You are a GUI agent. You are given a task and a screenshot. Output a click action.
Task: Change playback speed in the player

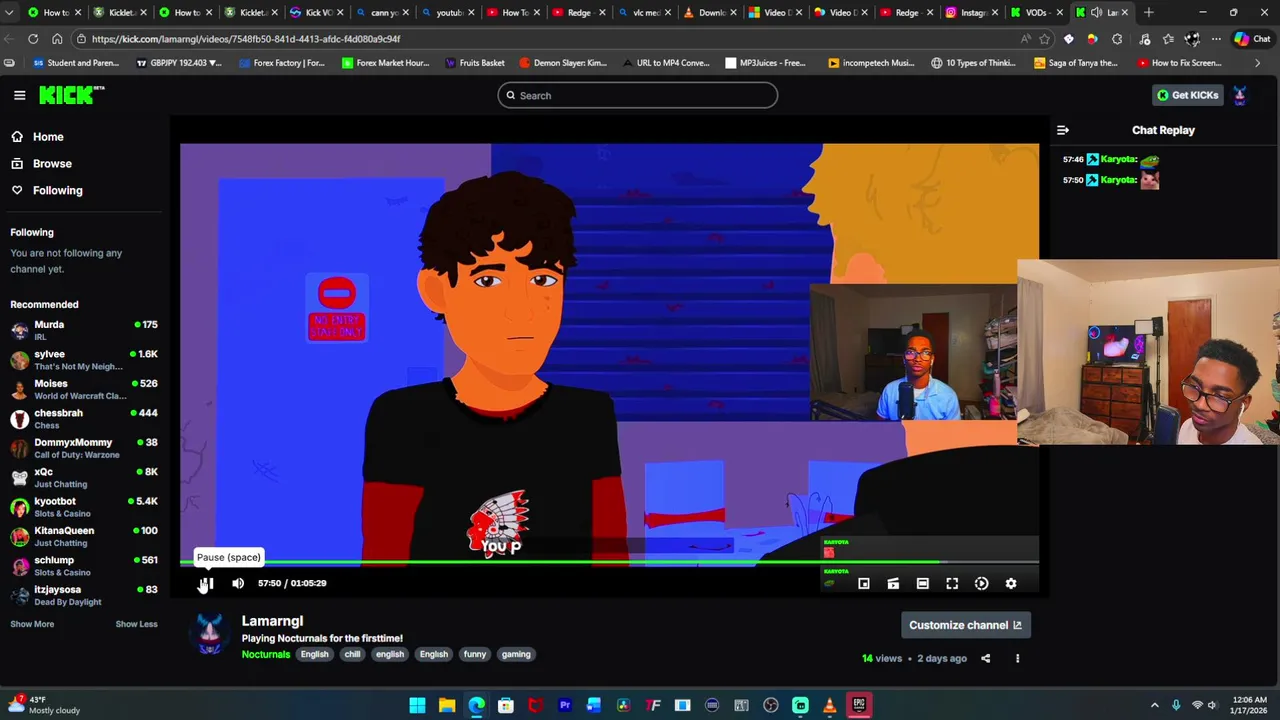point(981,583)
